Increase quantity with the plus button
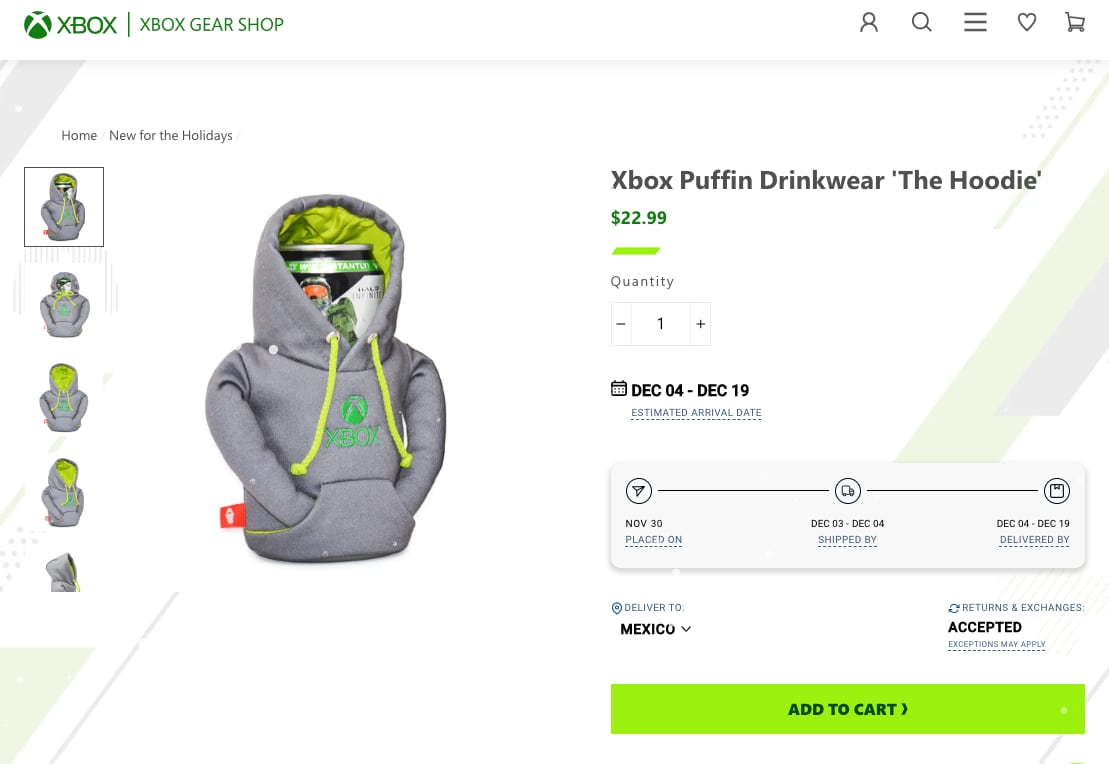The width and height of the screenshot is (1109, 764). pyautogui.click(x=701, y=324)
